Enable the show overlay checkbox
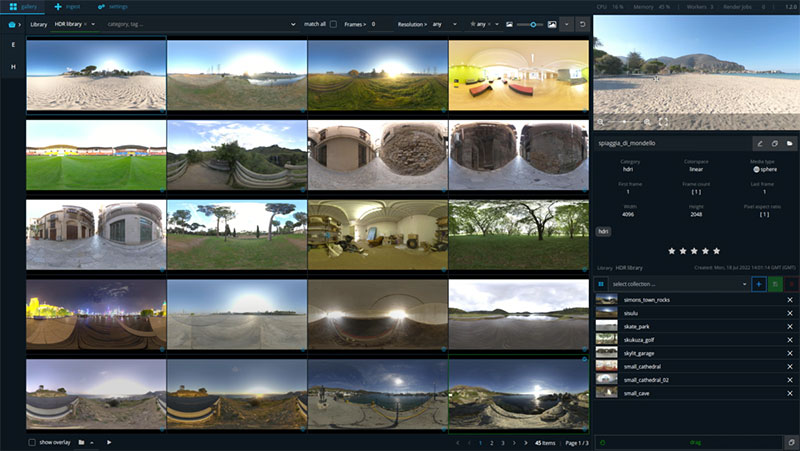Image resolution: width=800 pixels, height=451 pixels. [32, 442]
